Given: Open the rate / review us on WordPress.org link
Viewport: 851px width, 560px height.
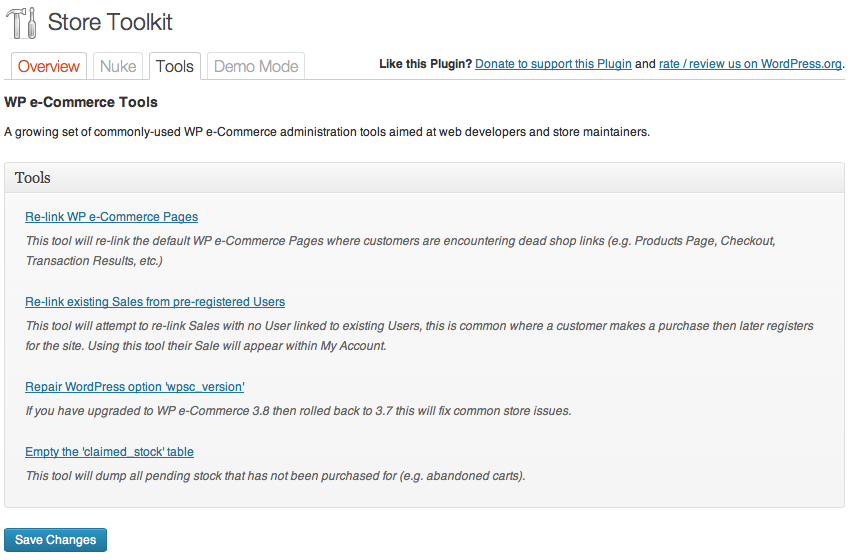Looking at the screenshot, I should coord(750,64).
